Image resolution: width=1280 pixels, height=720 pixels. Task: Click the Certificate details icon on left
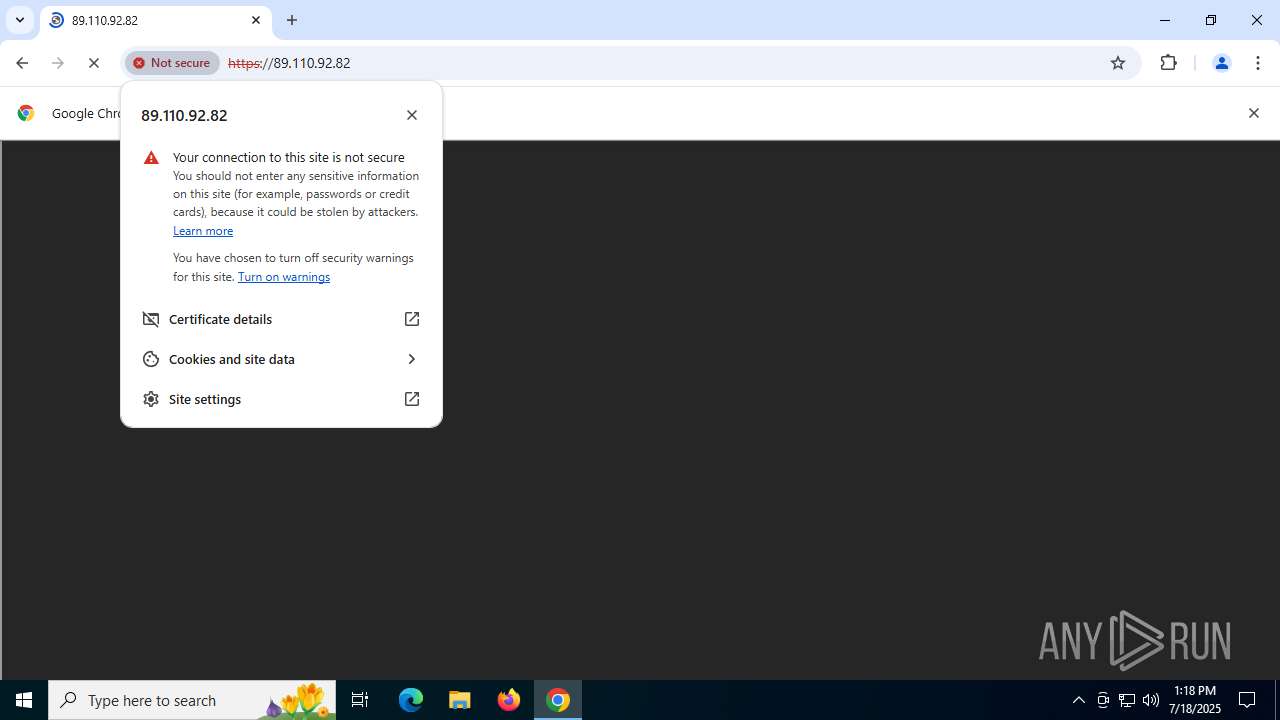pyautogui.click(x=151, y=319)
